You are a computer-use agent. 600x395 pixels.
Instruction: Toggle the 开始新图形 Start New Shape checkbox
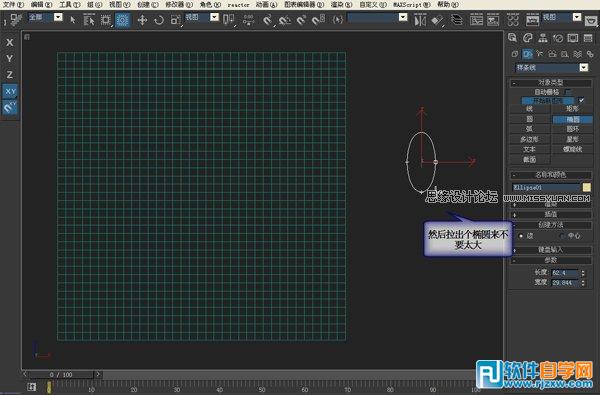point(582,100)
